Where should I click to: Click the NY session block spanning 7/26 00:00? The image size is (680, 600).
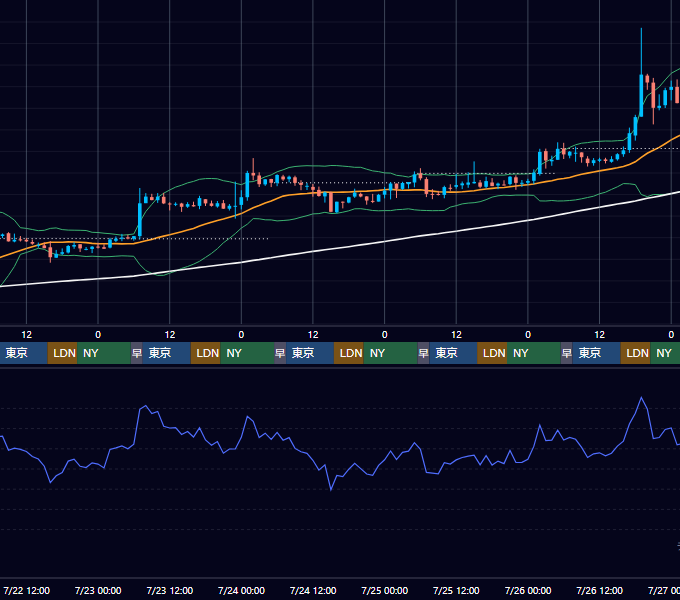[x=534, y=353]
